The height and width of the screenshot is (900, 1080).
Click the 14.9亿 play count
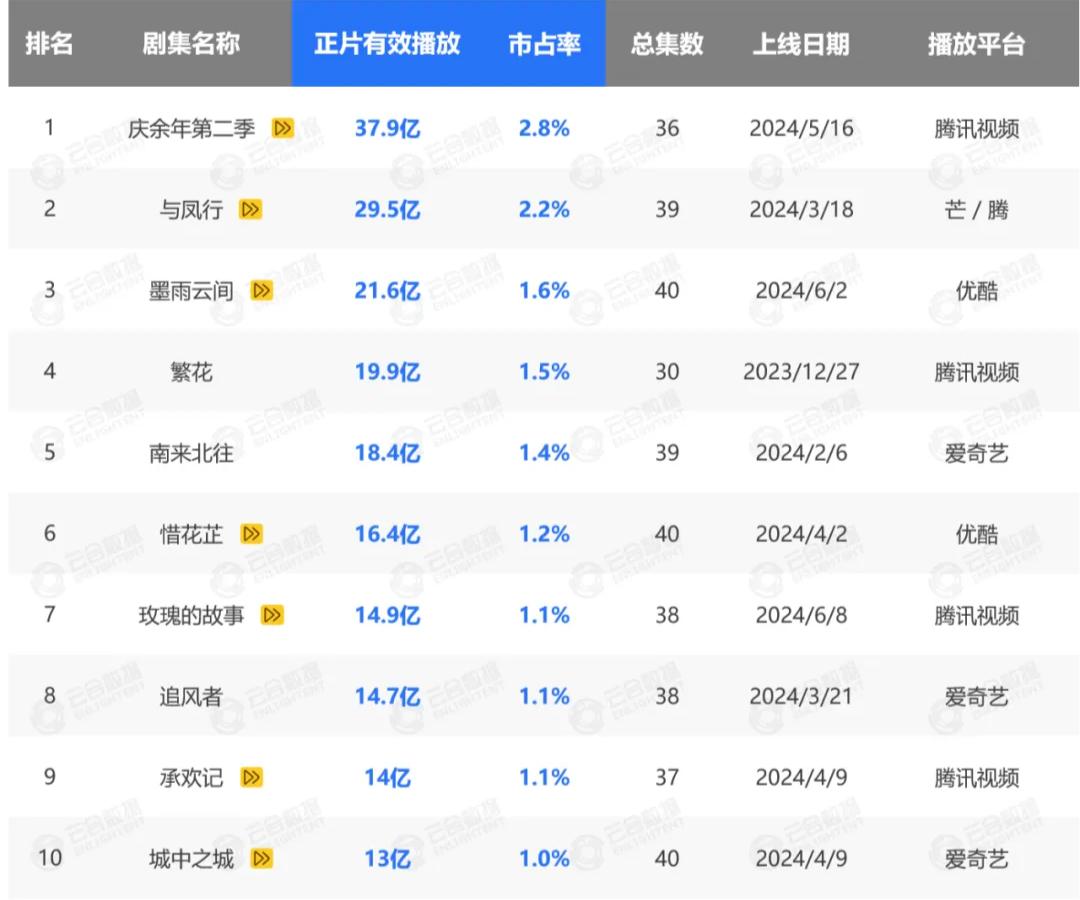click(387, 616)
